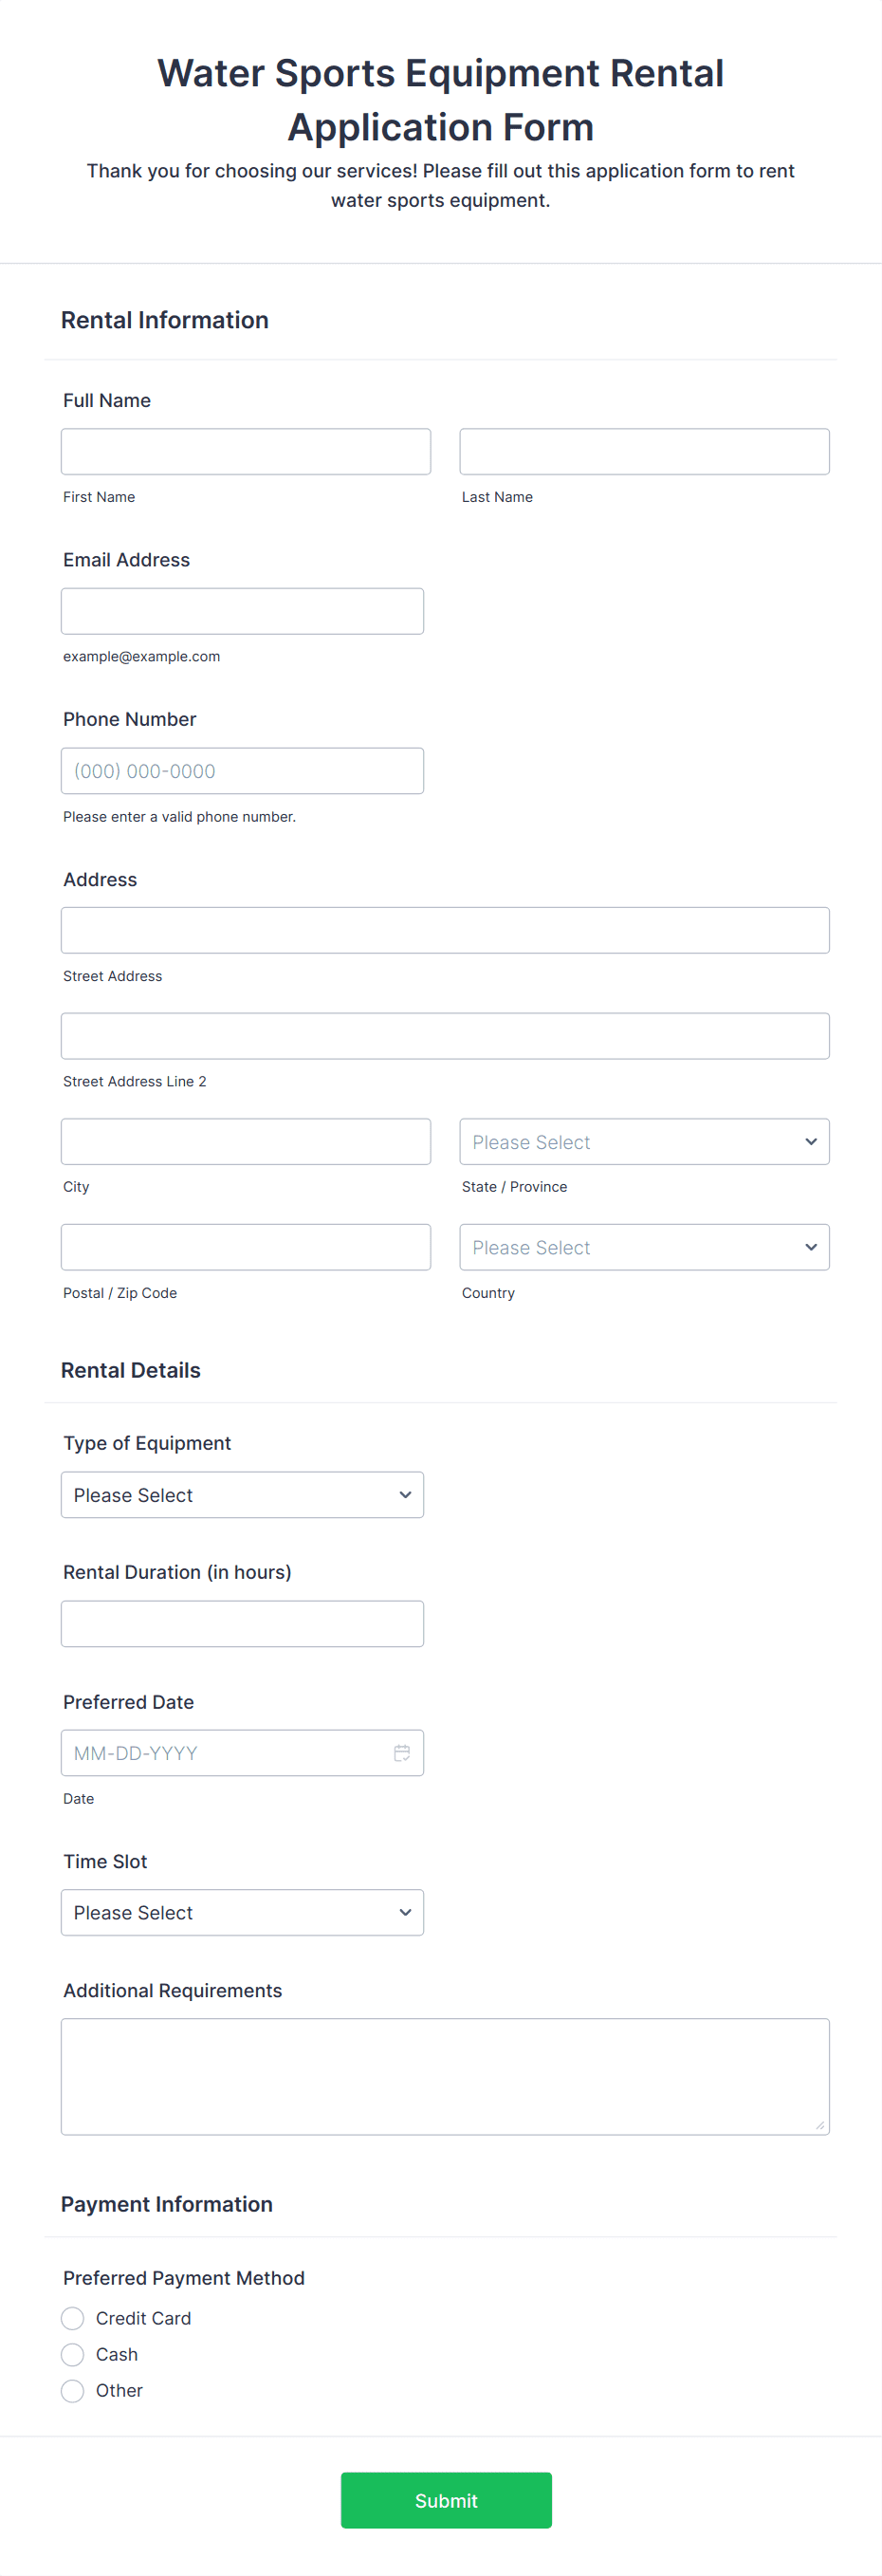This screenshot has width=882, height=2576.
Task: Choose Cash as payment method
Action: (71, 2353)
